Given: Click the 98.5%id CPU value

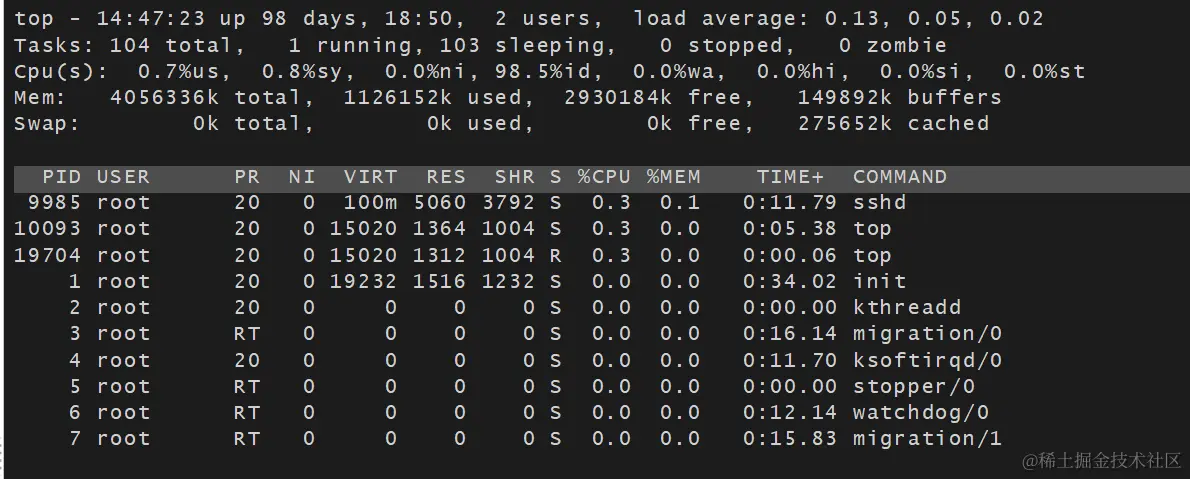Looking at the screenshot, I should [x=543, y=72].
